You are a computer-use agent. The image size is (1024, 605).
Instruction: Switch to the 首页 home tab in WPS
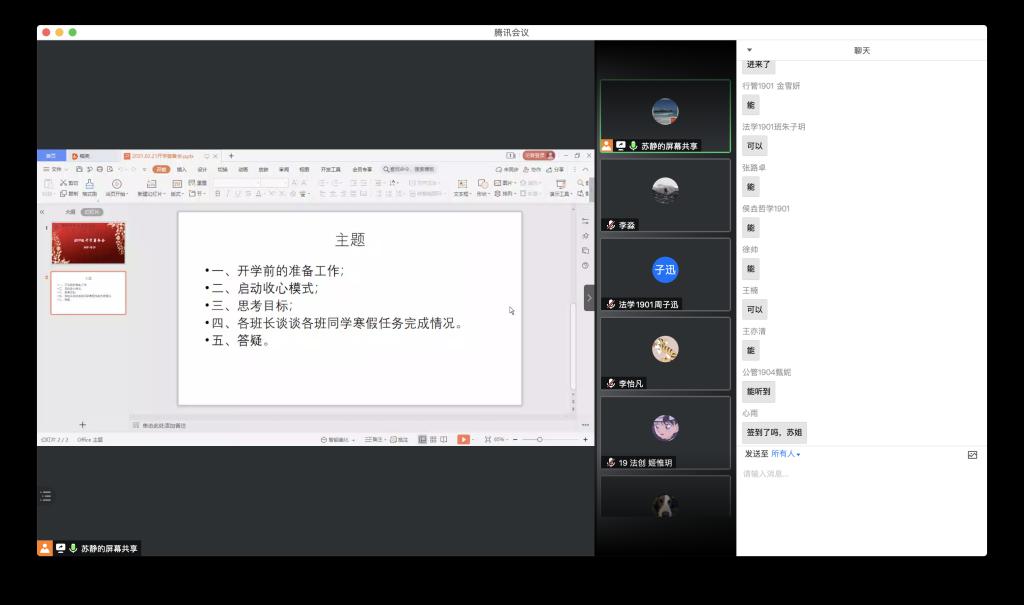51,155
